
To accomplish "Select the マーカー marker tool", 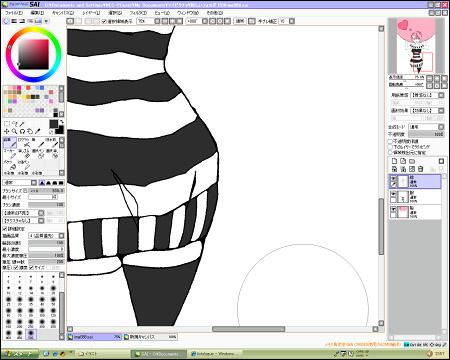I will 10,154.
